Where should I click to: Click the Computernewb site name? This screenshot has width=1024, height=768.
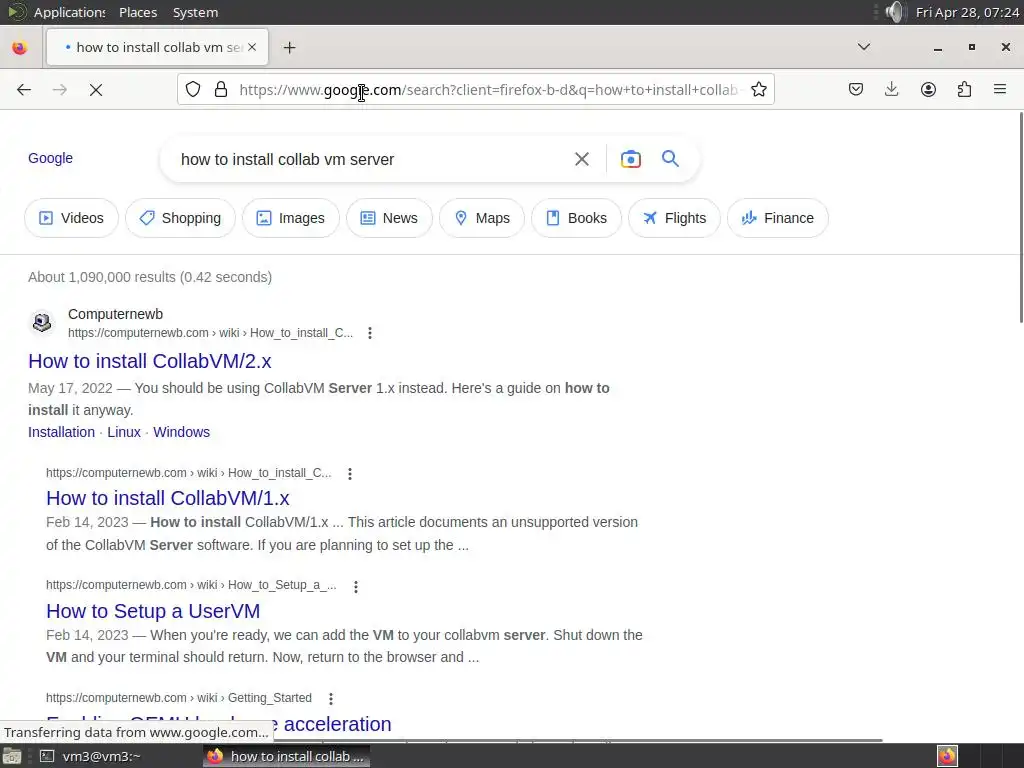(x=116, y=314)
